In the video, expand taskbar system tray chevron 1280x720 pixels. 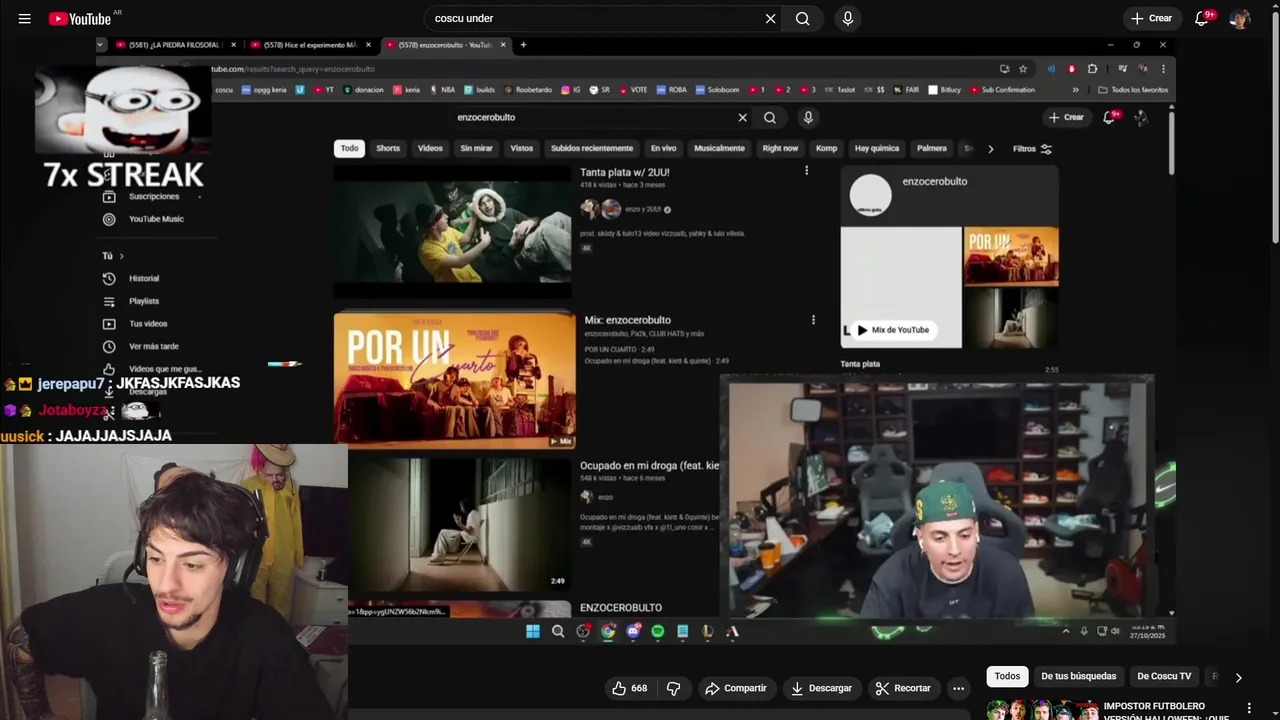tap(1066, 631)
